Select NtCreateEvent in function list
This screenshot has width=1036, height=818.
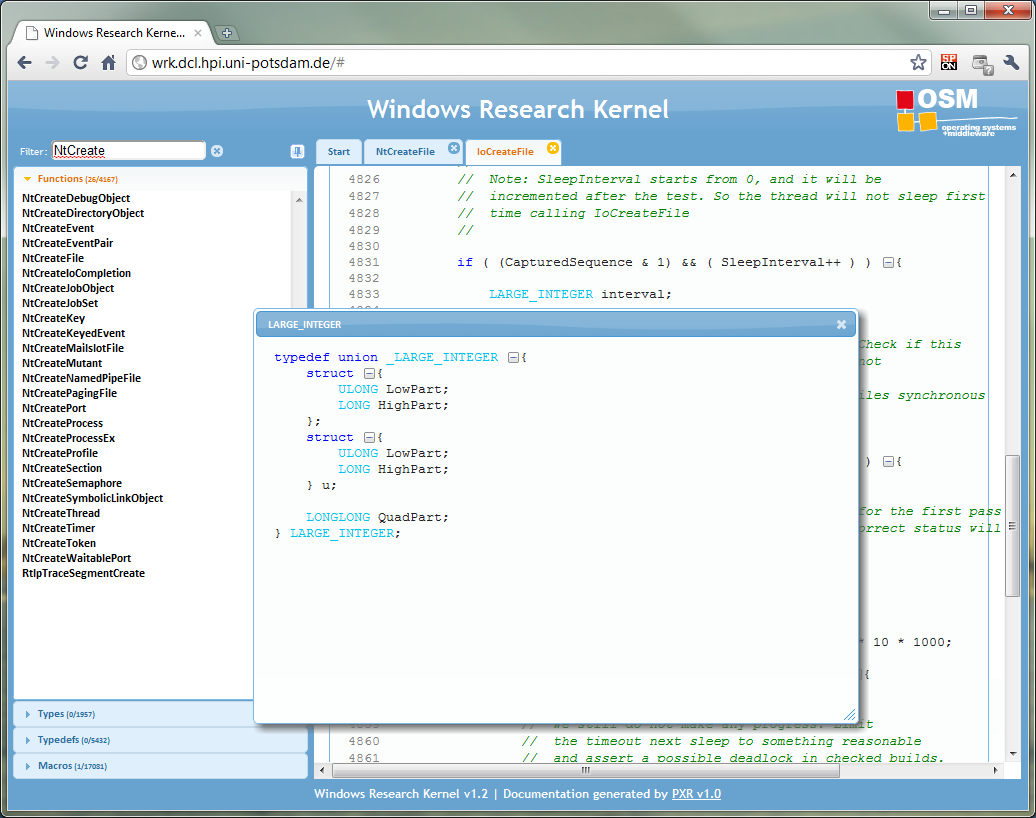58,228
